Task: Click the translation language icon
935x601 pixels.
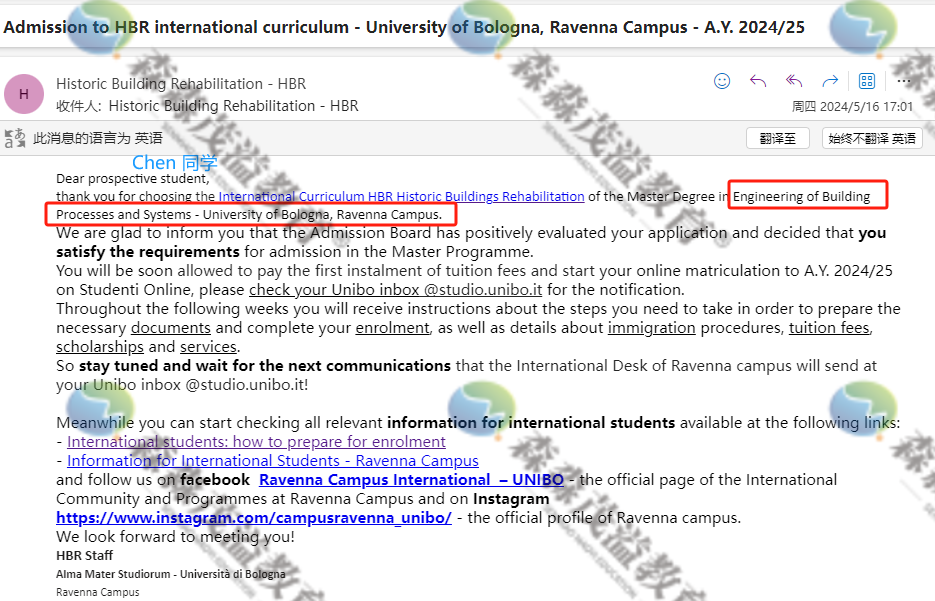Action: pyautogui.click(x=15, y=138)
